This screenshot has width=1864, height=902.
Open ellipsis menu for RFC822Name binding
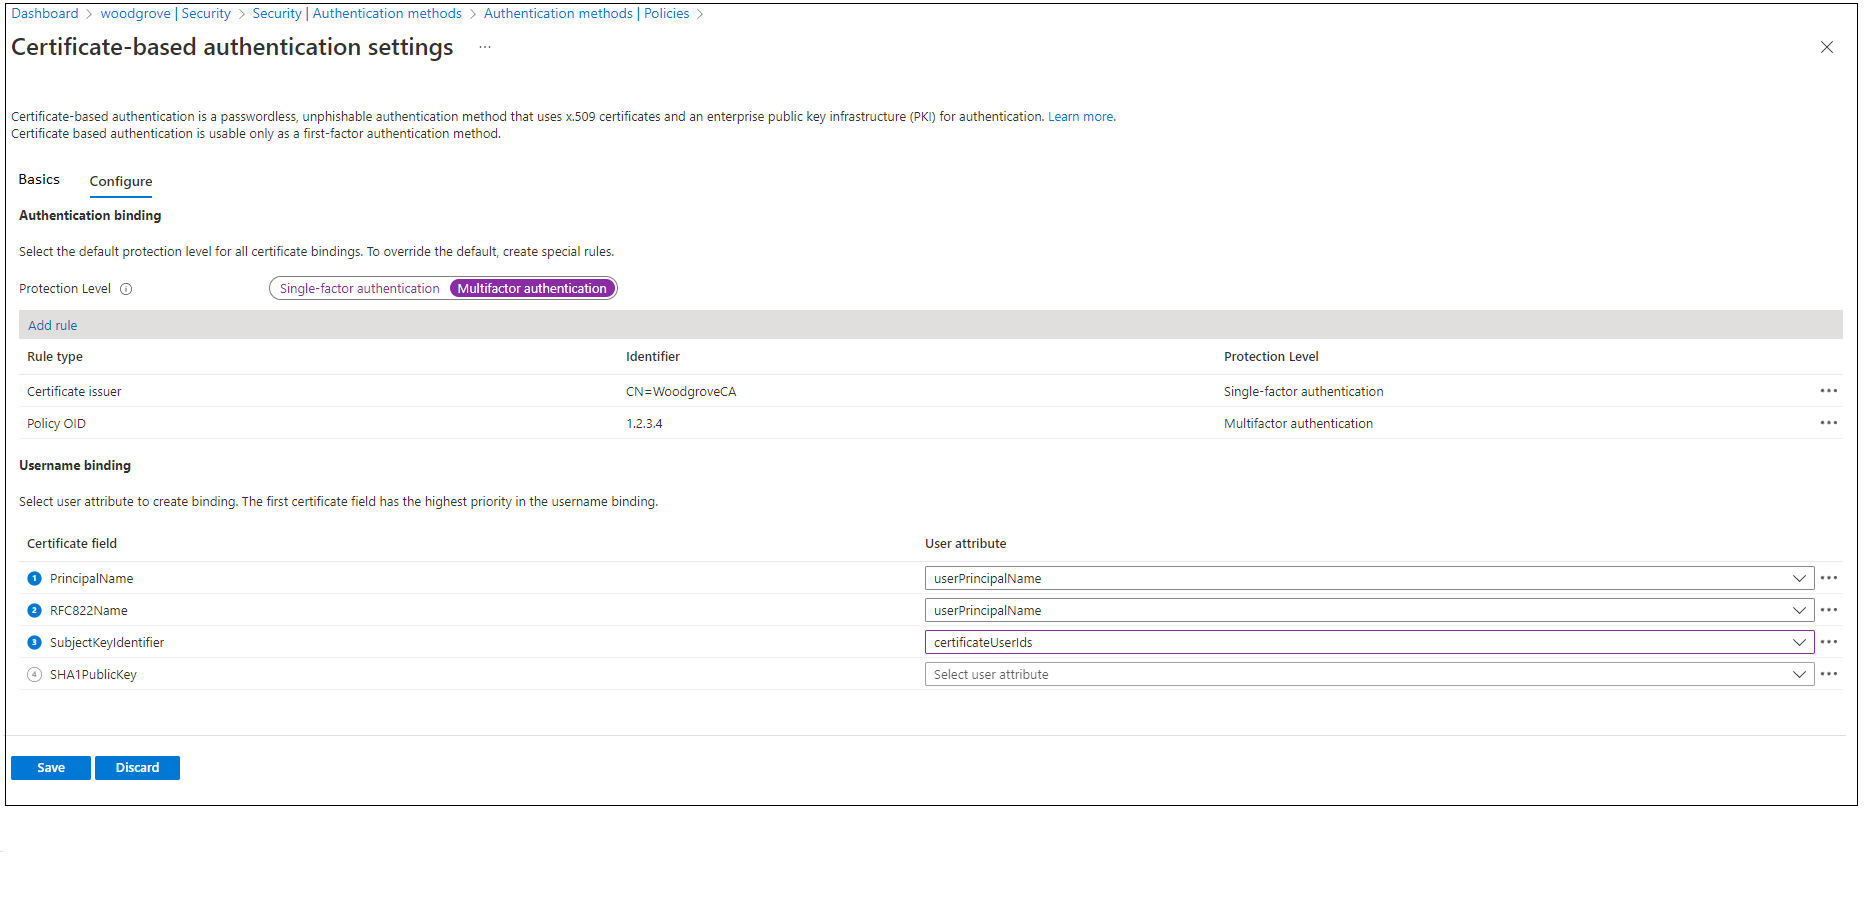[x=1828, y=610]
